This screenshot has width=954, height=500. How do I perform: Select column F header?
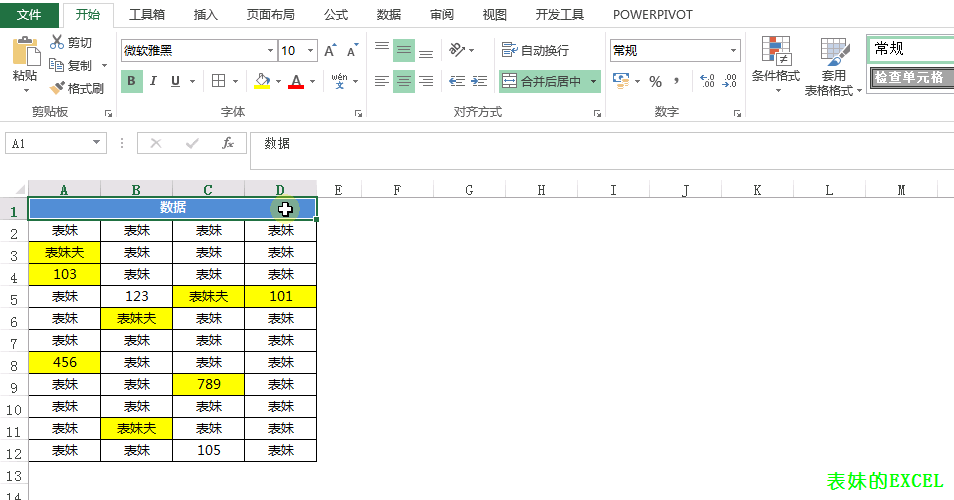tap(397, 190)
